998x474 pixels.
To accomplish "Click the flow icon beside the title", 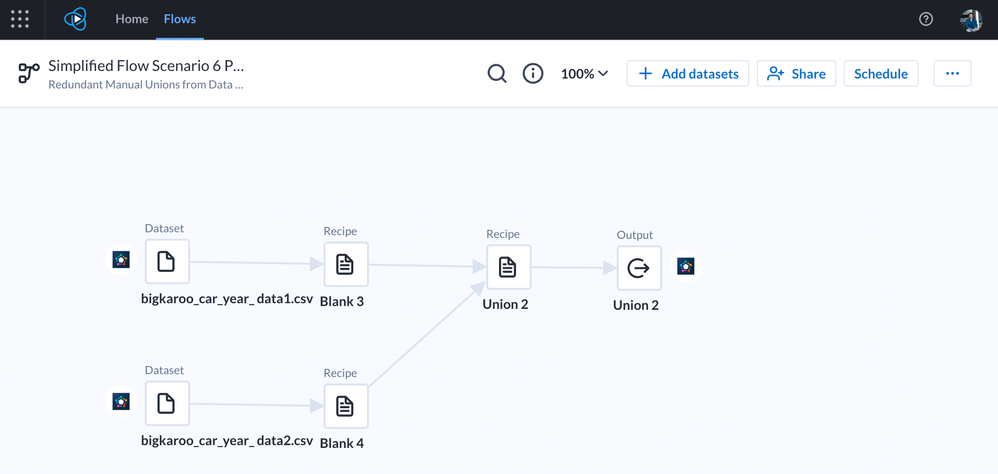I will (x=29, y=73).
